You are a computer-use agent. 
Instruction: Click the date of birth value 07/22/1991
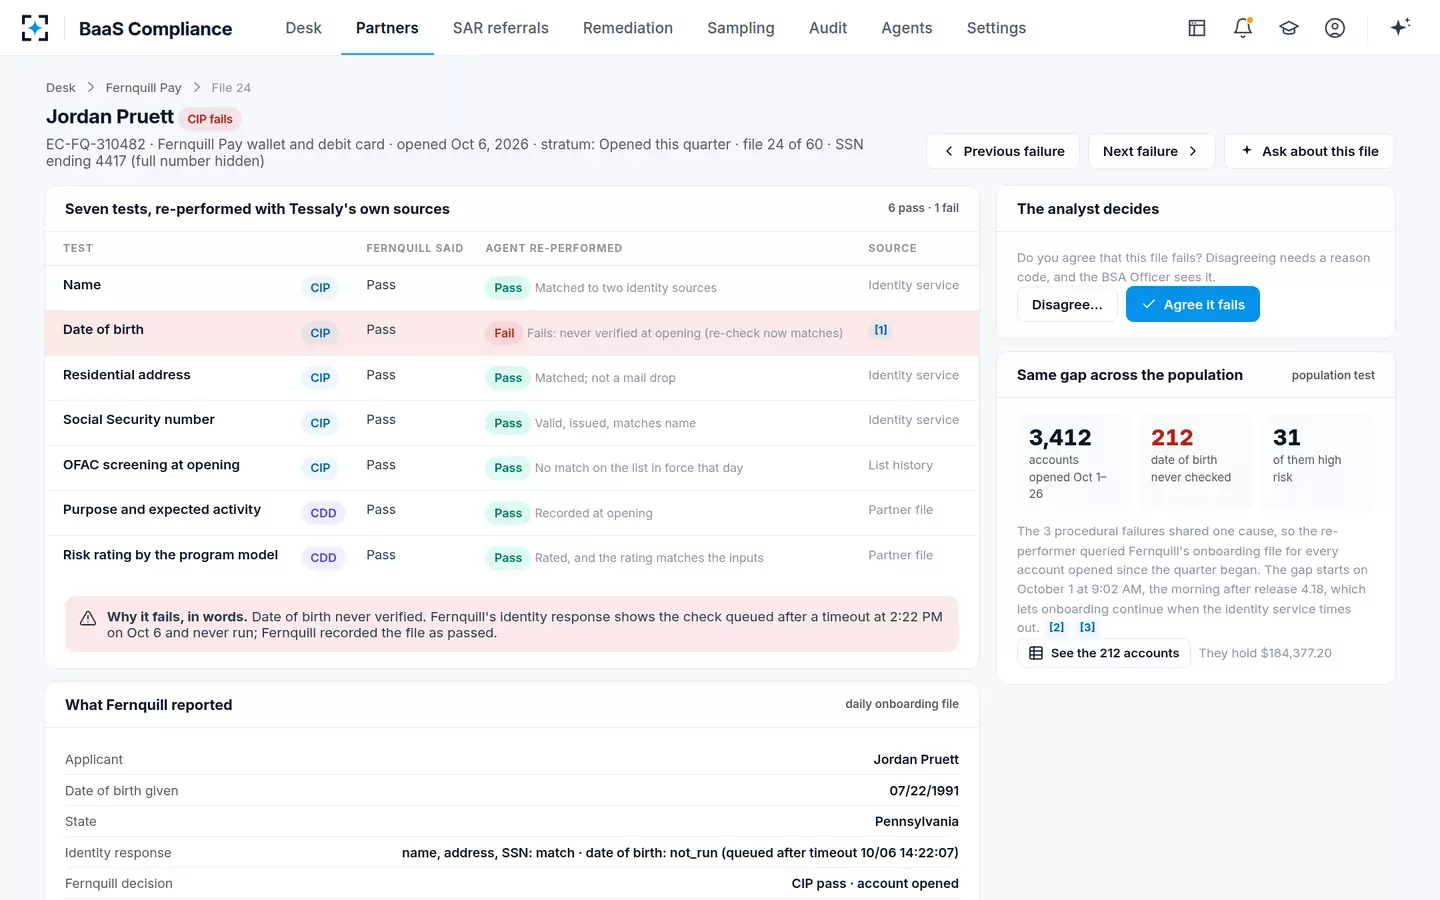click(x=924, y=791)
